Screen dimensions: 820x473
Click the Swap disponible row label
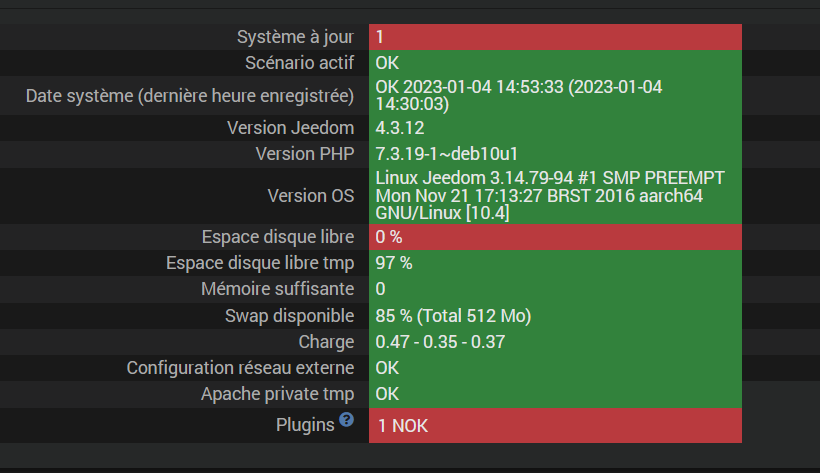290,316
